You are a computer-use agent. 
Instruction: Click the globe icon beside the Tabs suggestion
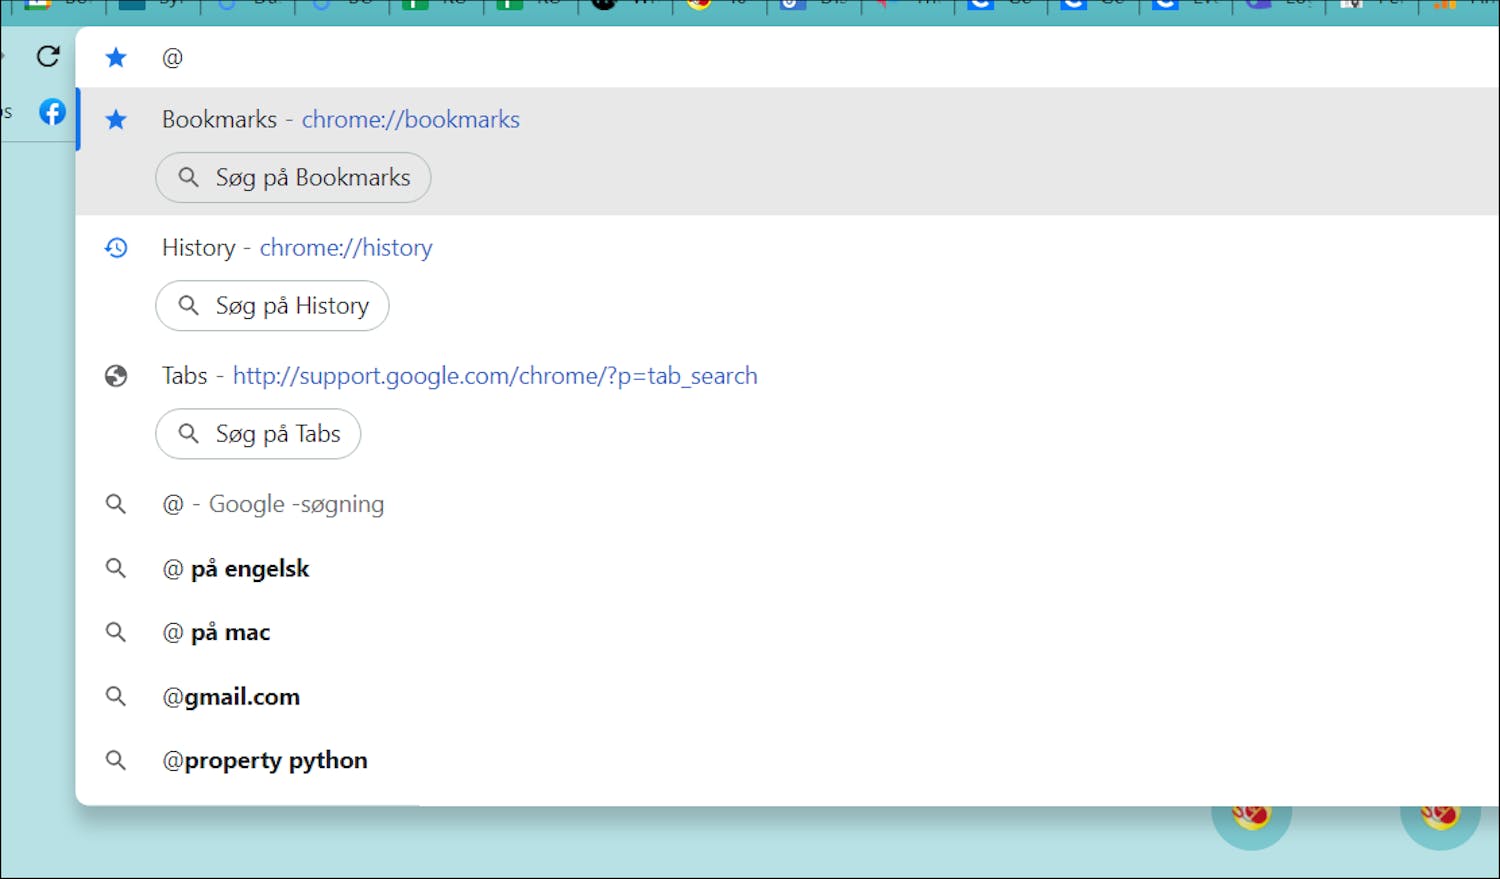point(116,375)
